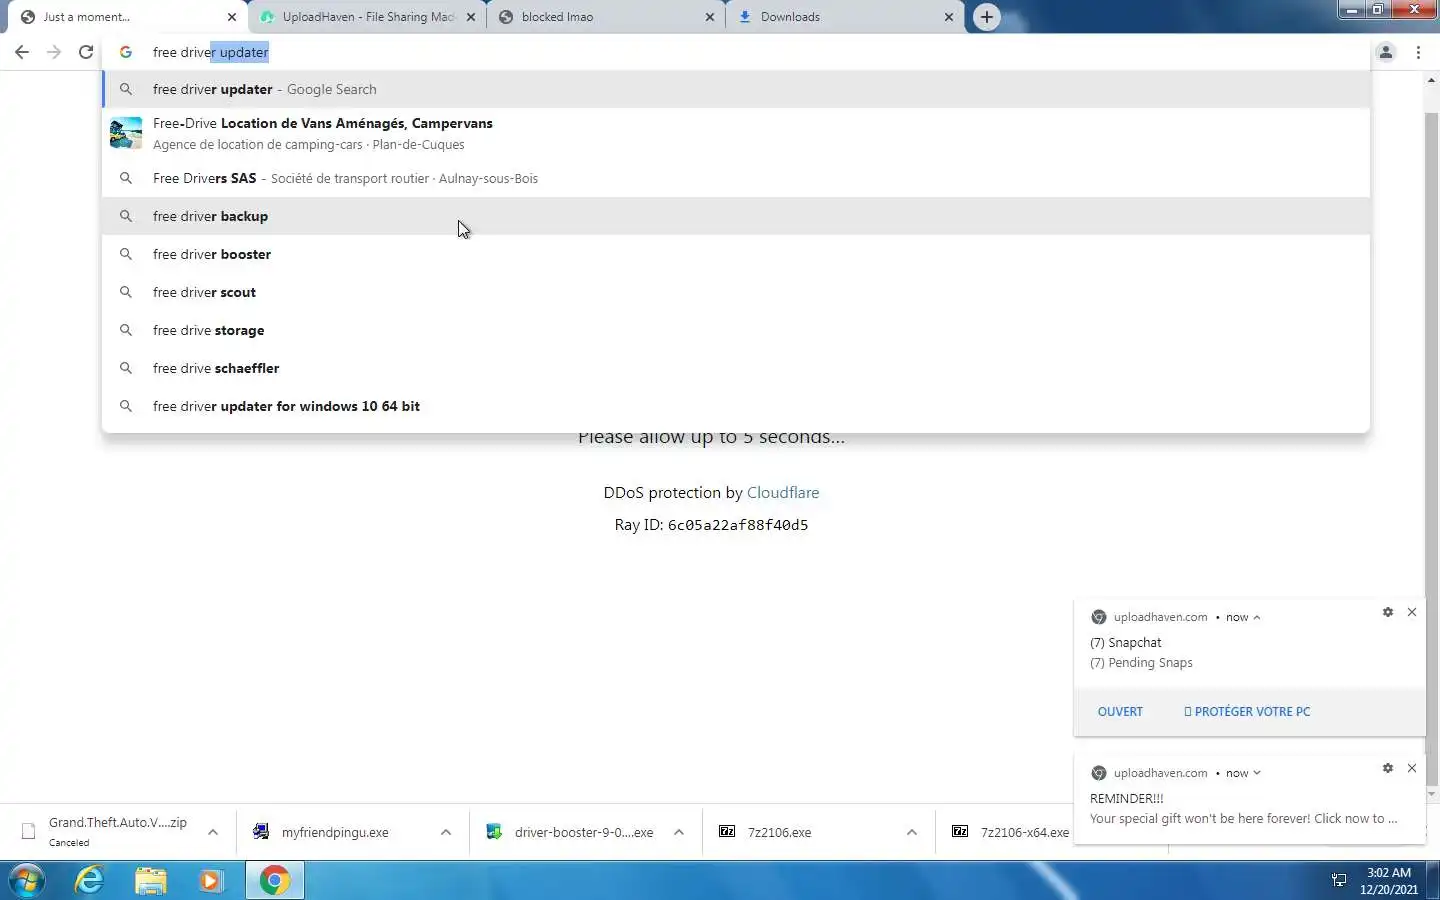Close the 'blocked lmao' tab
The width and height of the screenshot is (1440, 900).
click(710, 17)
